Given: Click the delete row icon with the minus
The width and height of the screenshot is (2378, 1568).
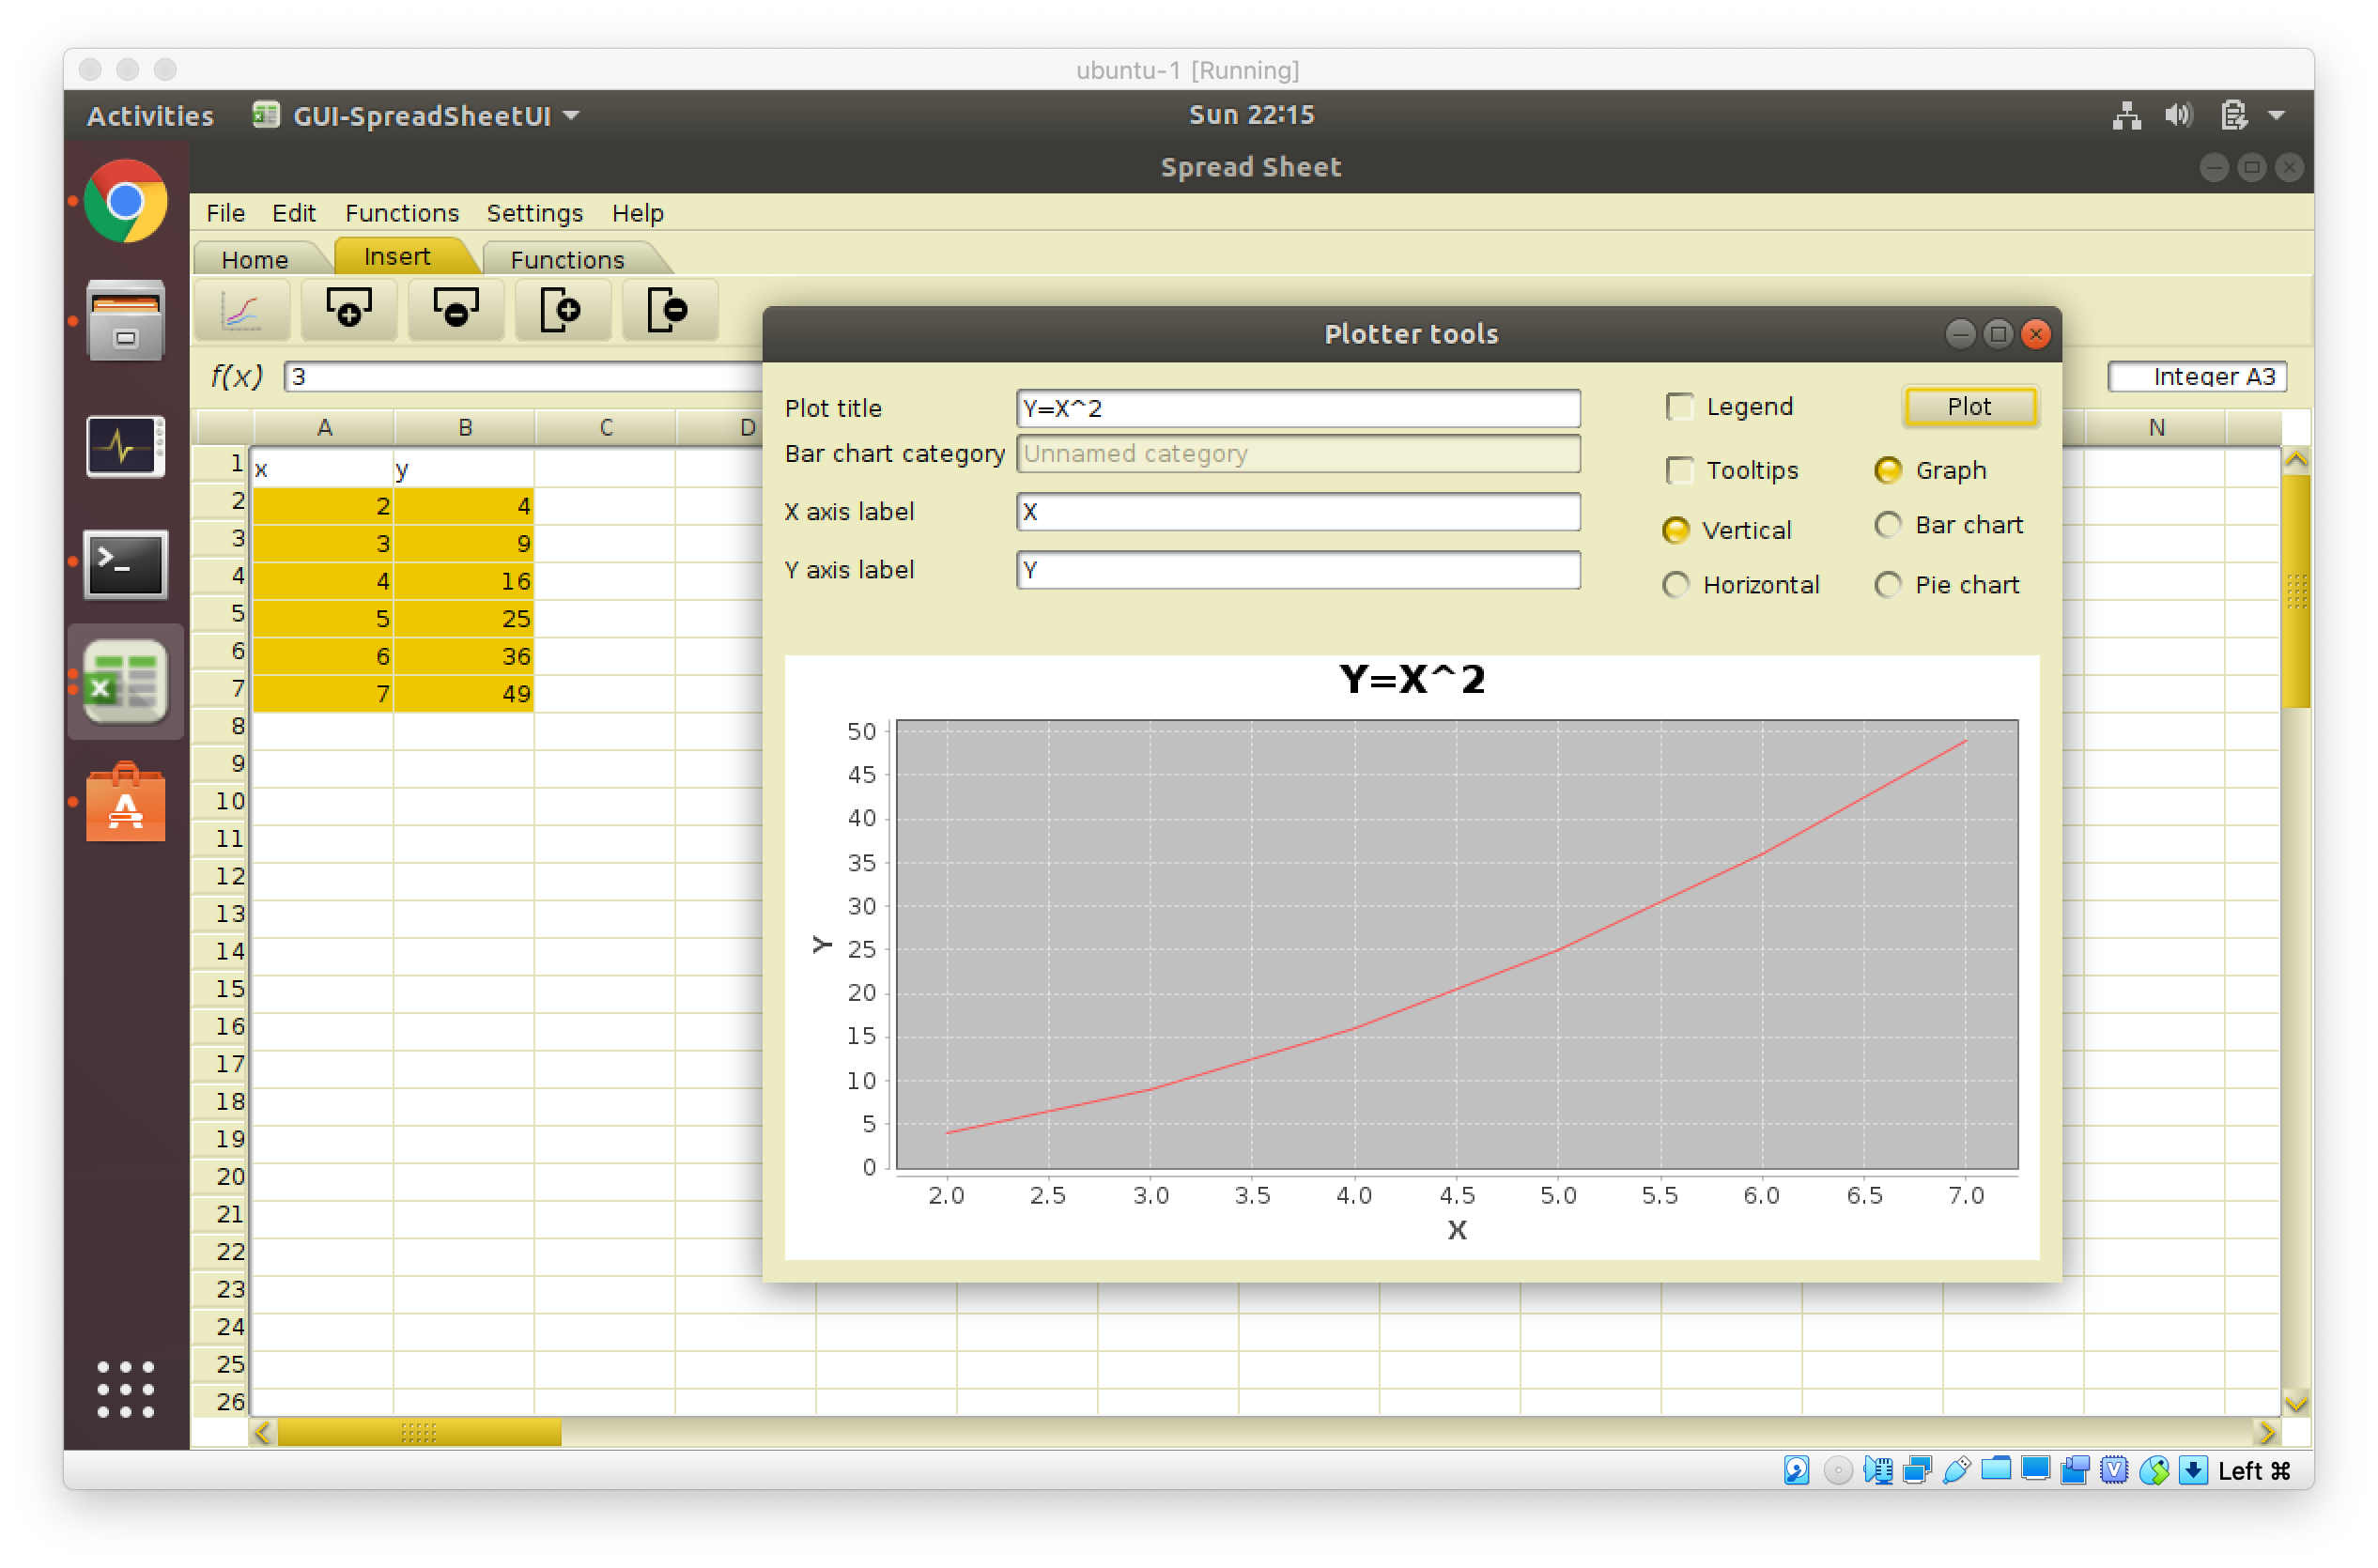Looking at the screenshot, I should [x=455, y=311].
